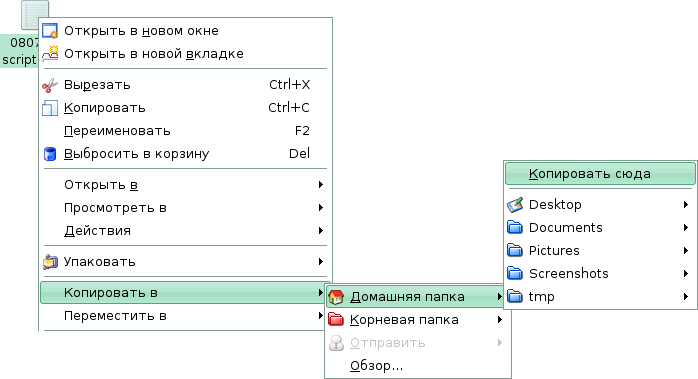Click the red root folder icon
The image size is (698, 379).
(x=336, y=320)
